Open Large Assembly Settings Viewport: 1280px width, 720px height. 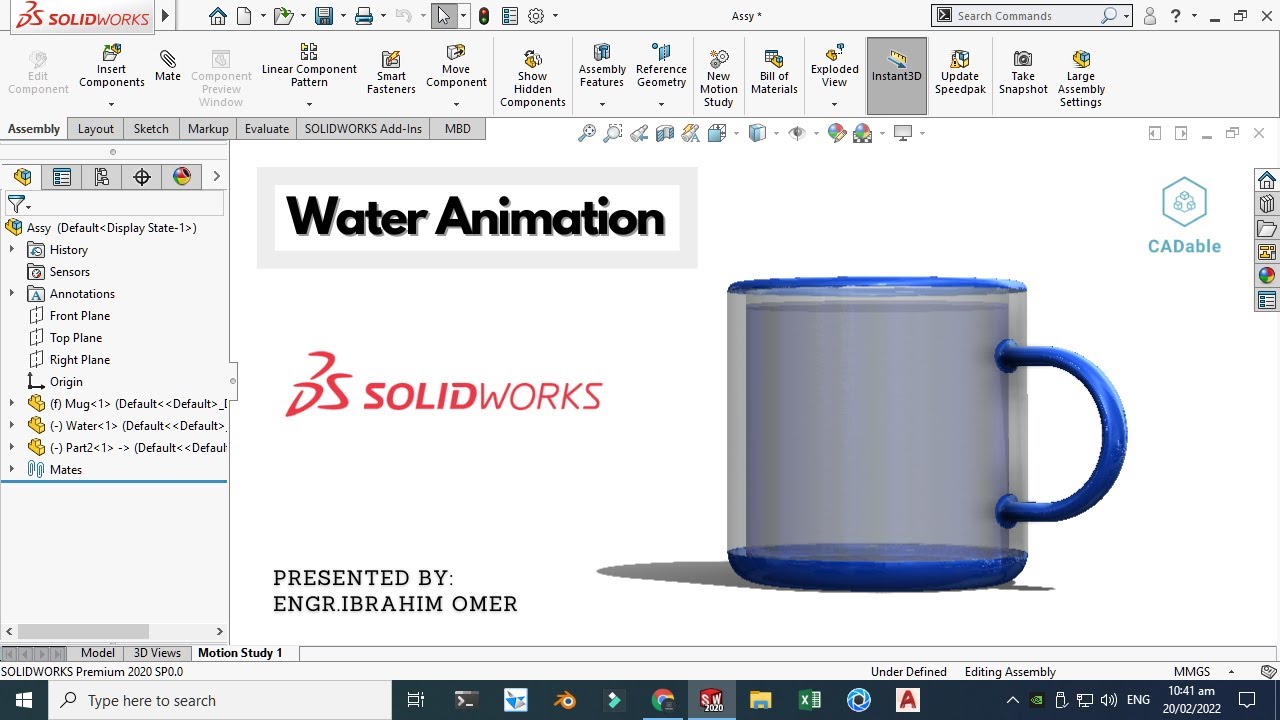(1080, 78)
